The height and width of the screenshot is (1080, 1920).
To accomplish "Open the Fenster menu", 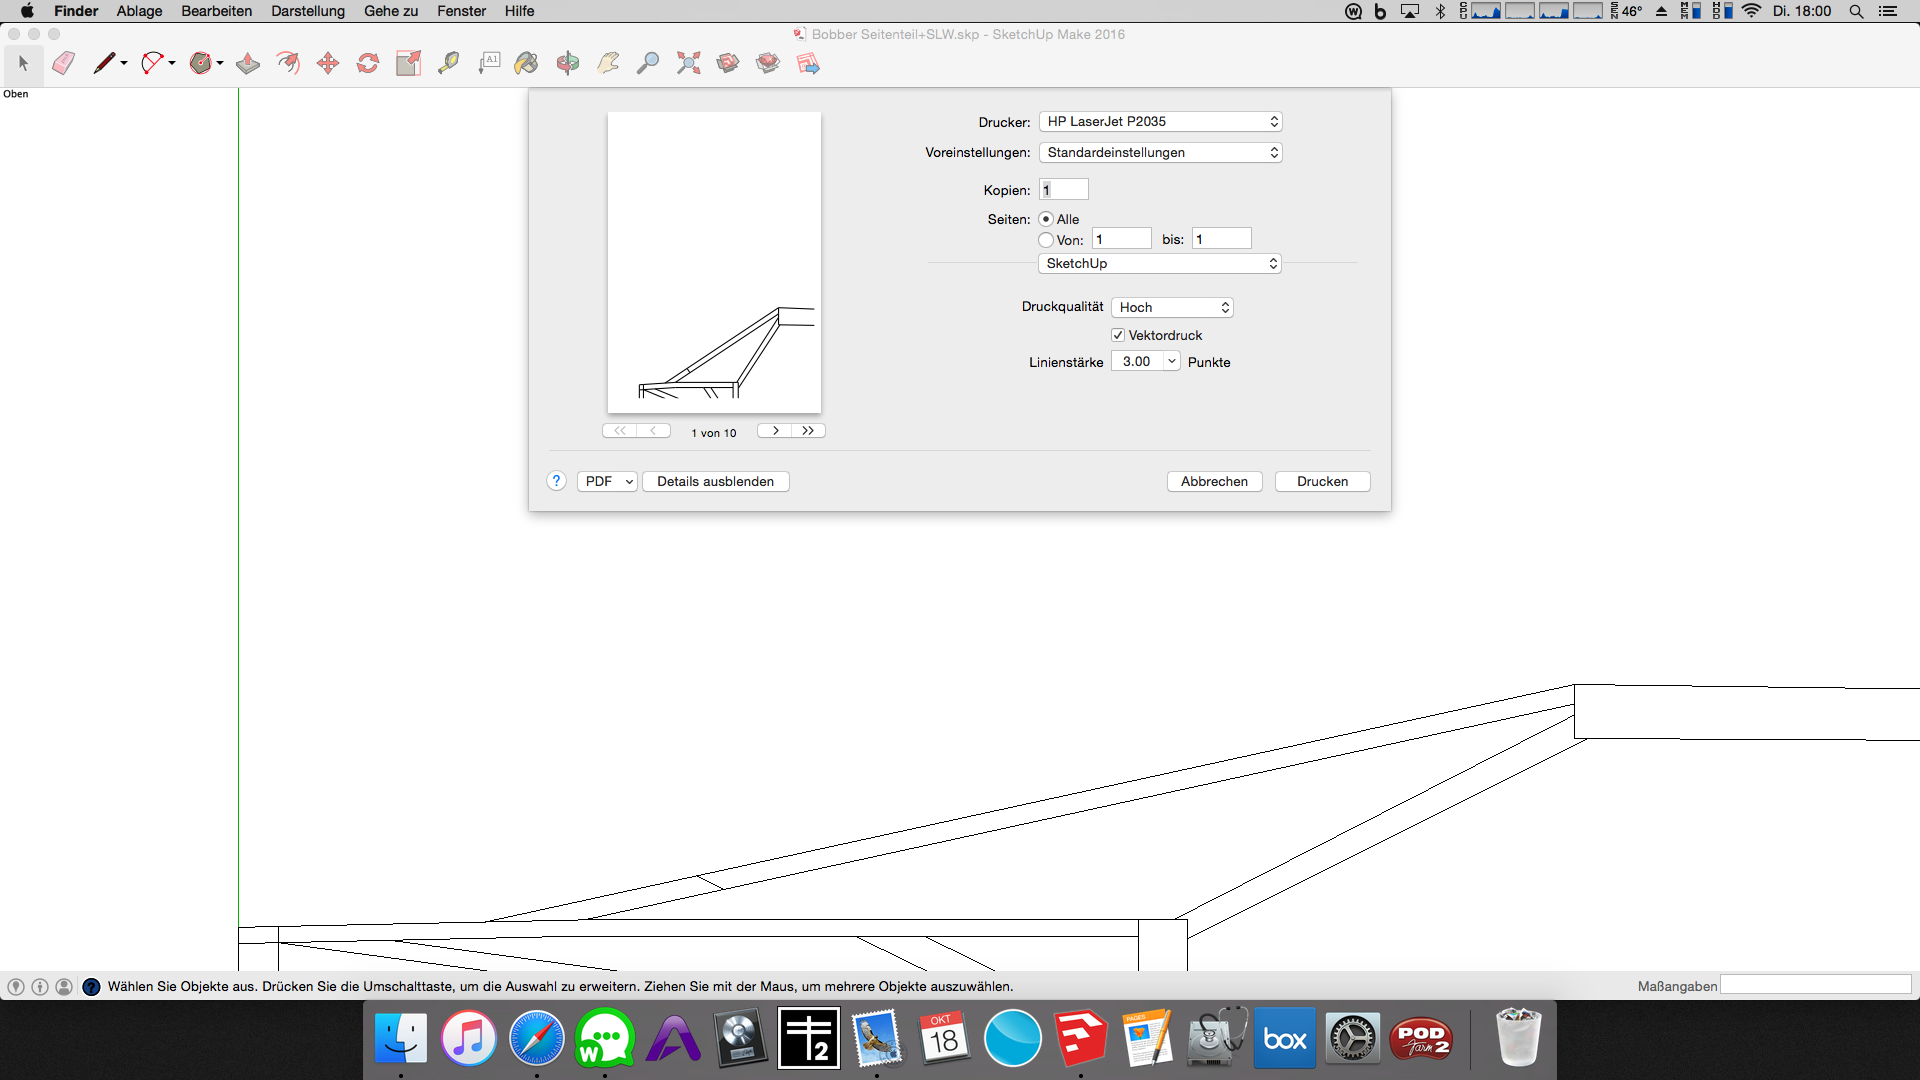I will click(x=461, y=11).
